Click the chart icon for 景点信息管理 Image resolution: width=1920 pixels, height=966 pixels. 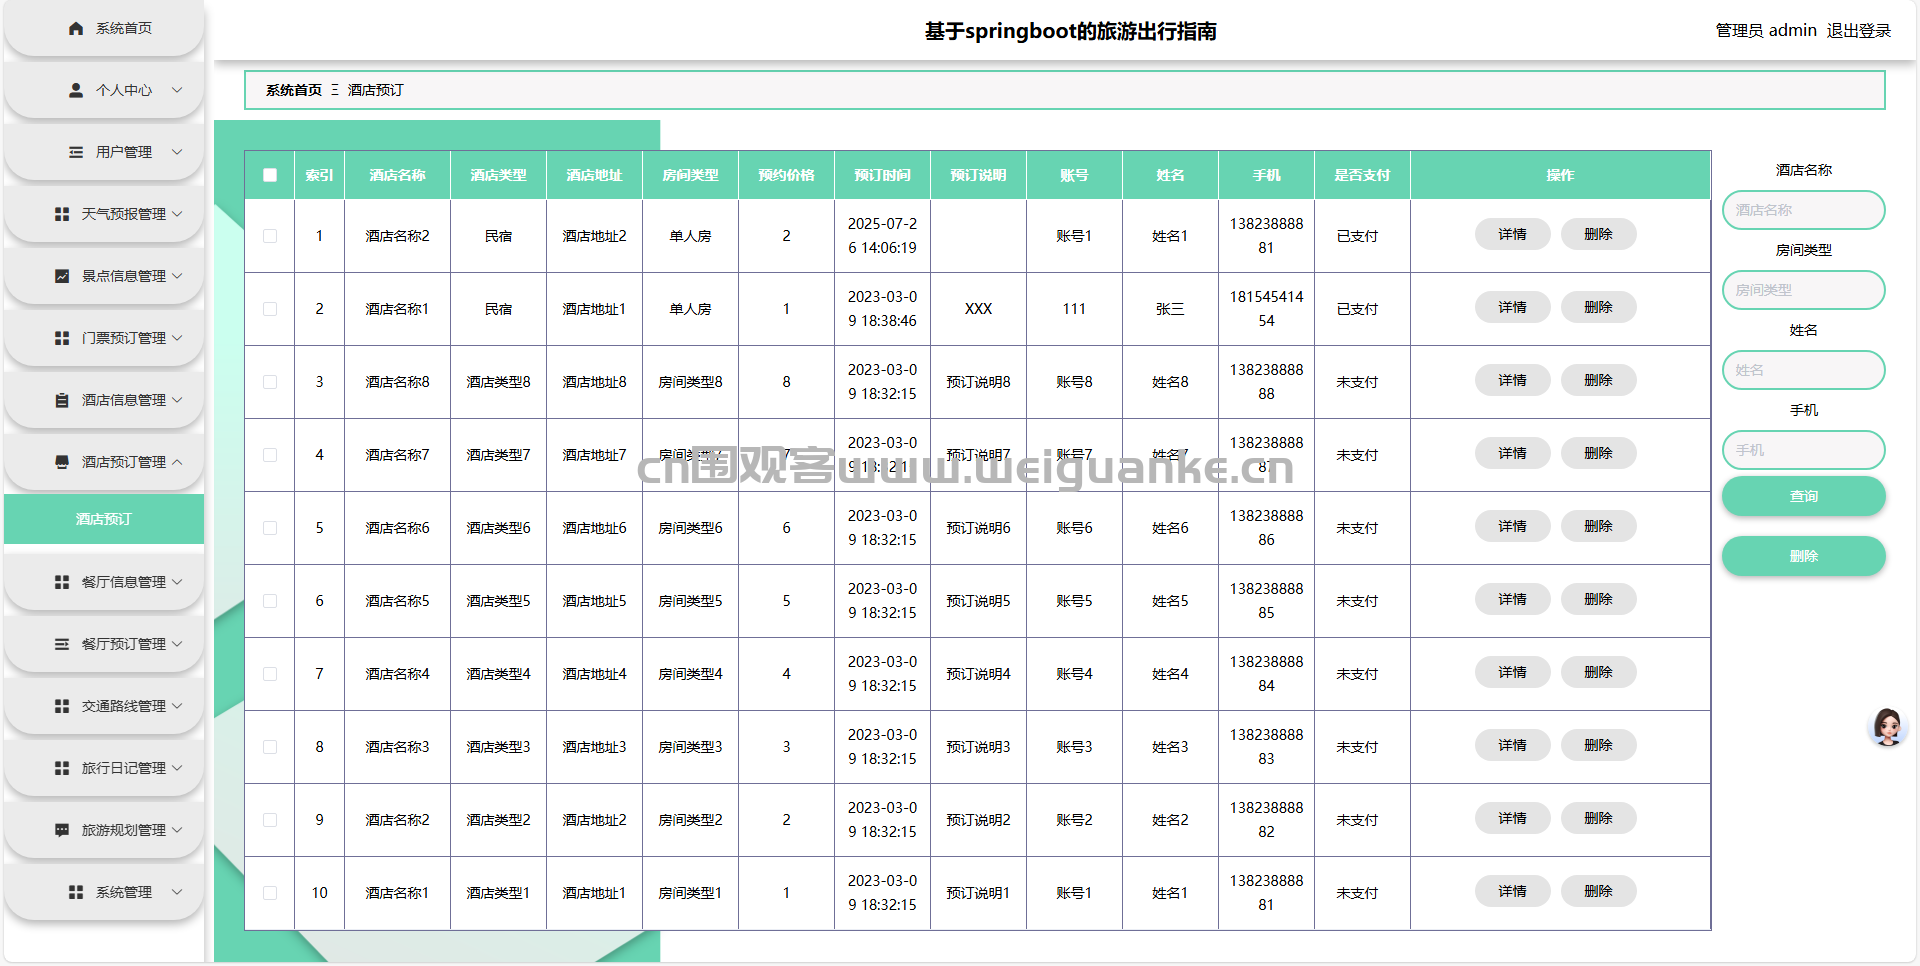[62, 276]
